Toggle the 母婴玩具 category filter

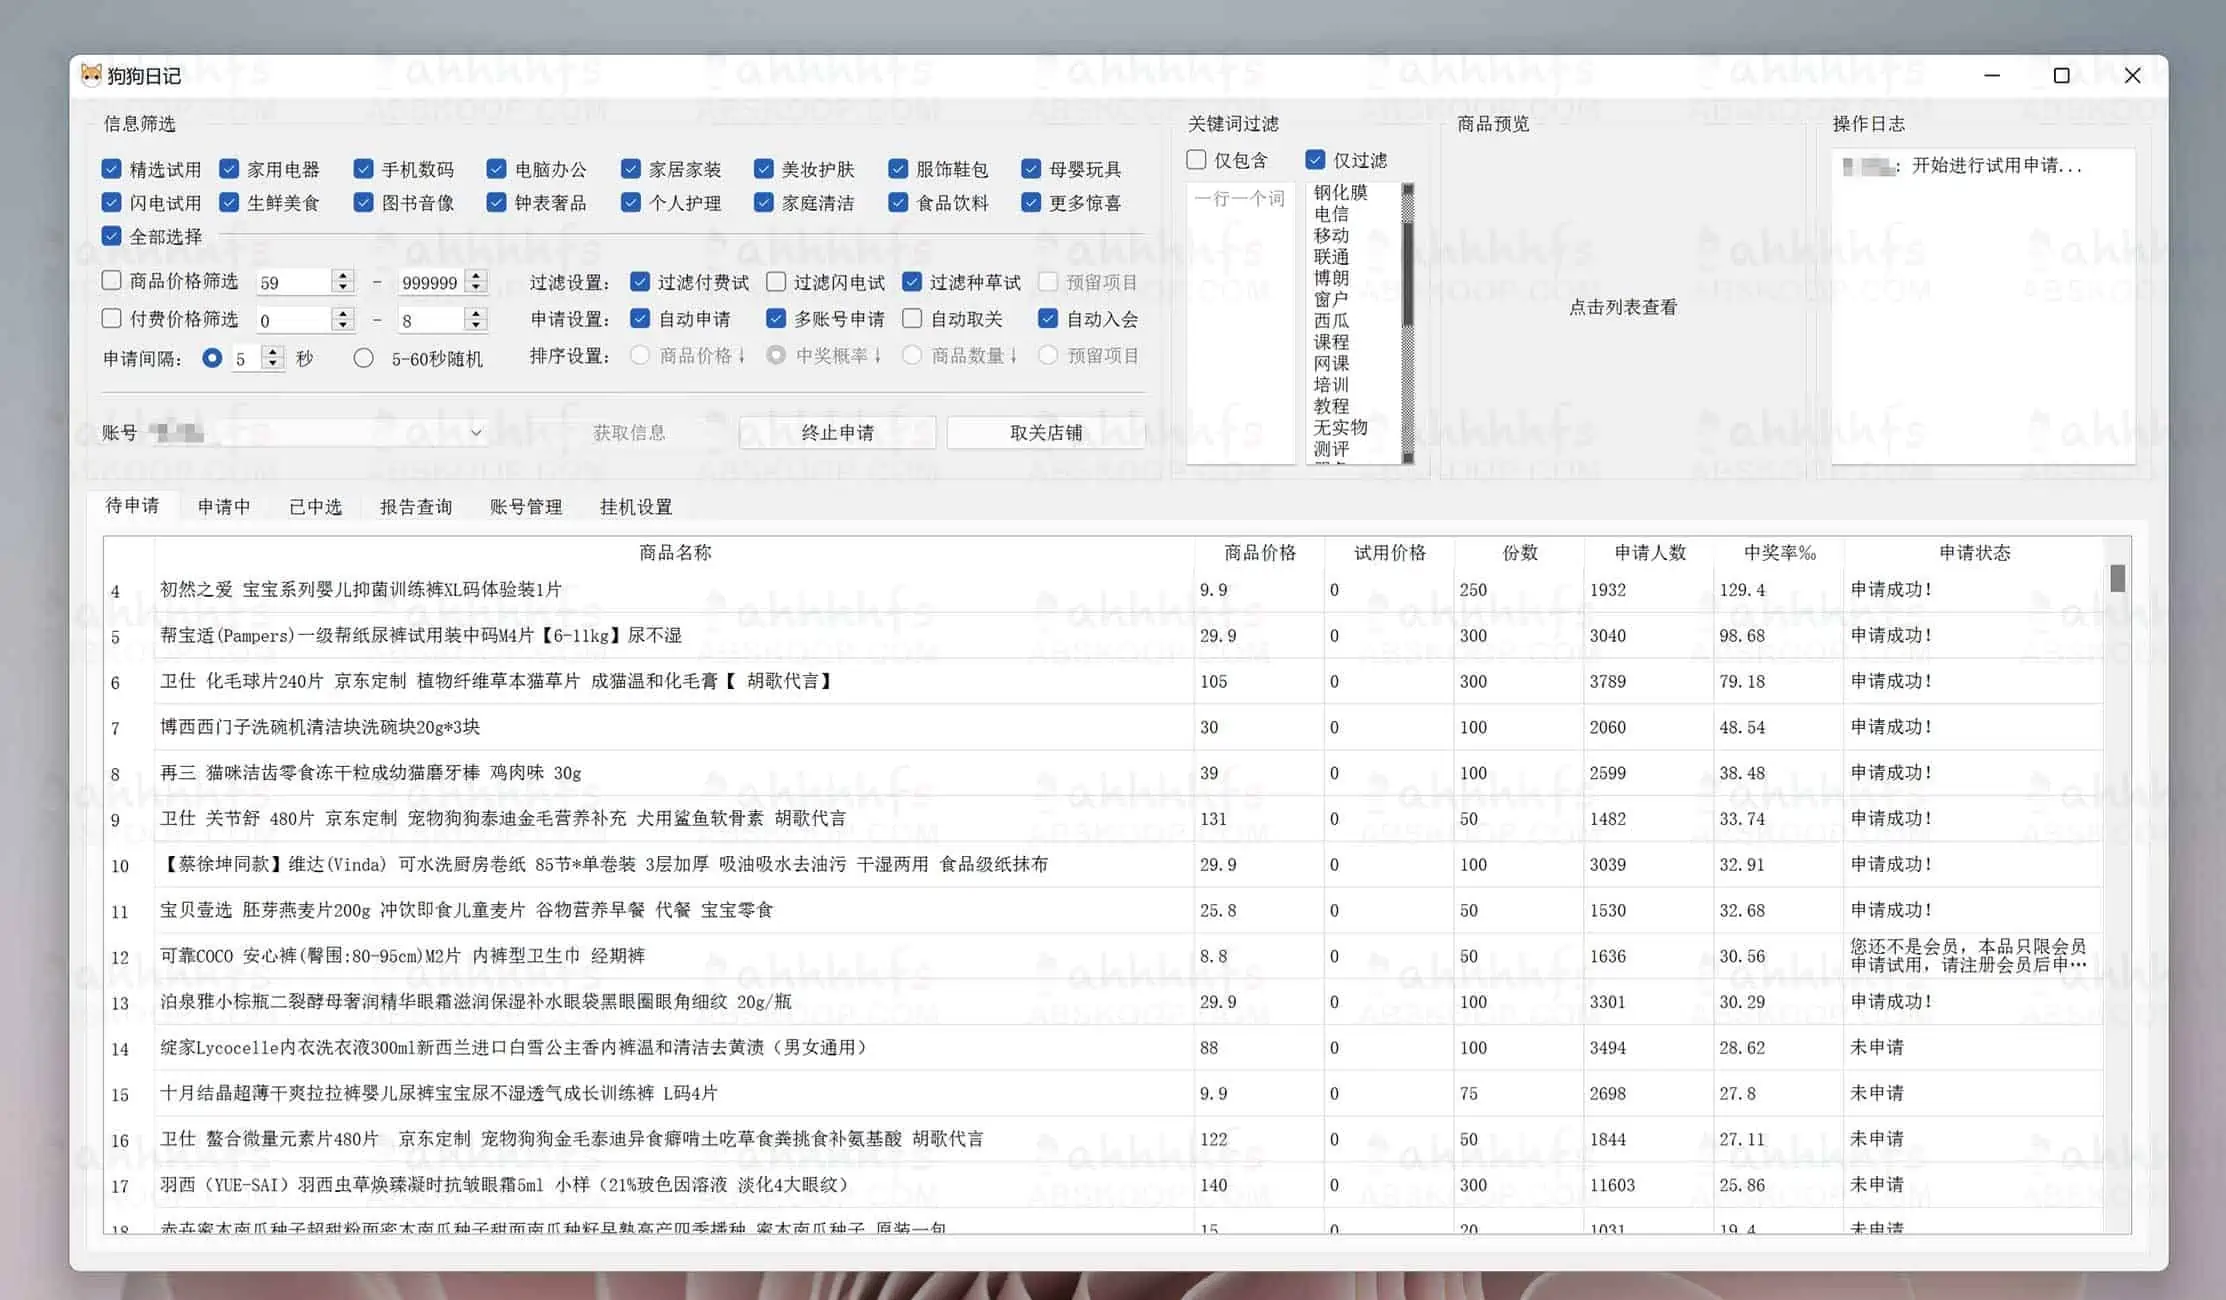(1031, 168)
